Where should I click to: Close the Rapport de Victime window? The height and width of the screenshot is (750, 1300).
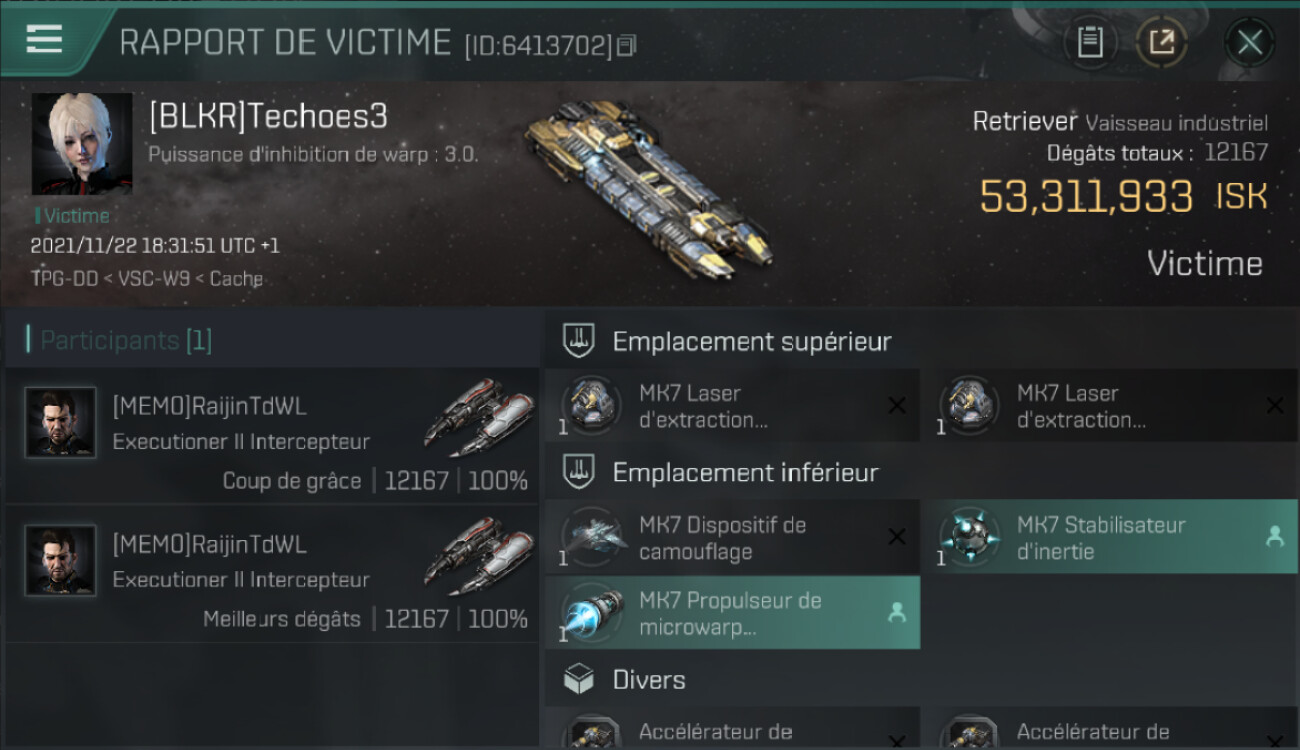tap(1249, 42)
